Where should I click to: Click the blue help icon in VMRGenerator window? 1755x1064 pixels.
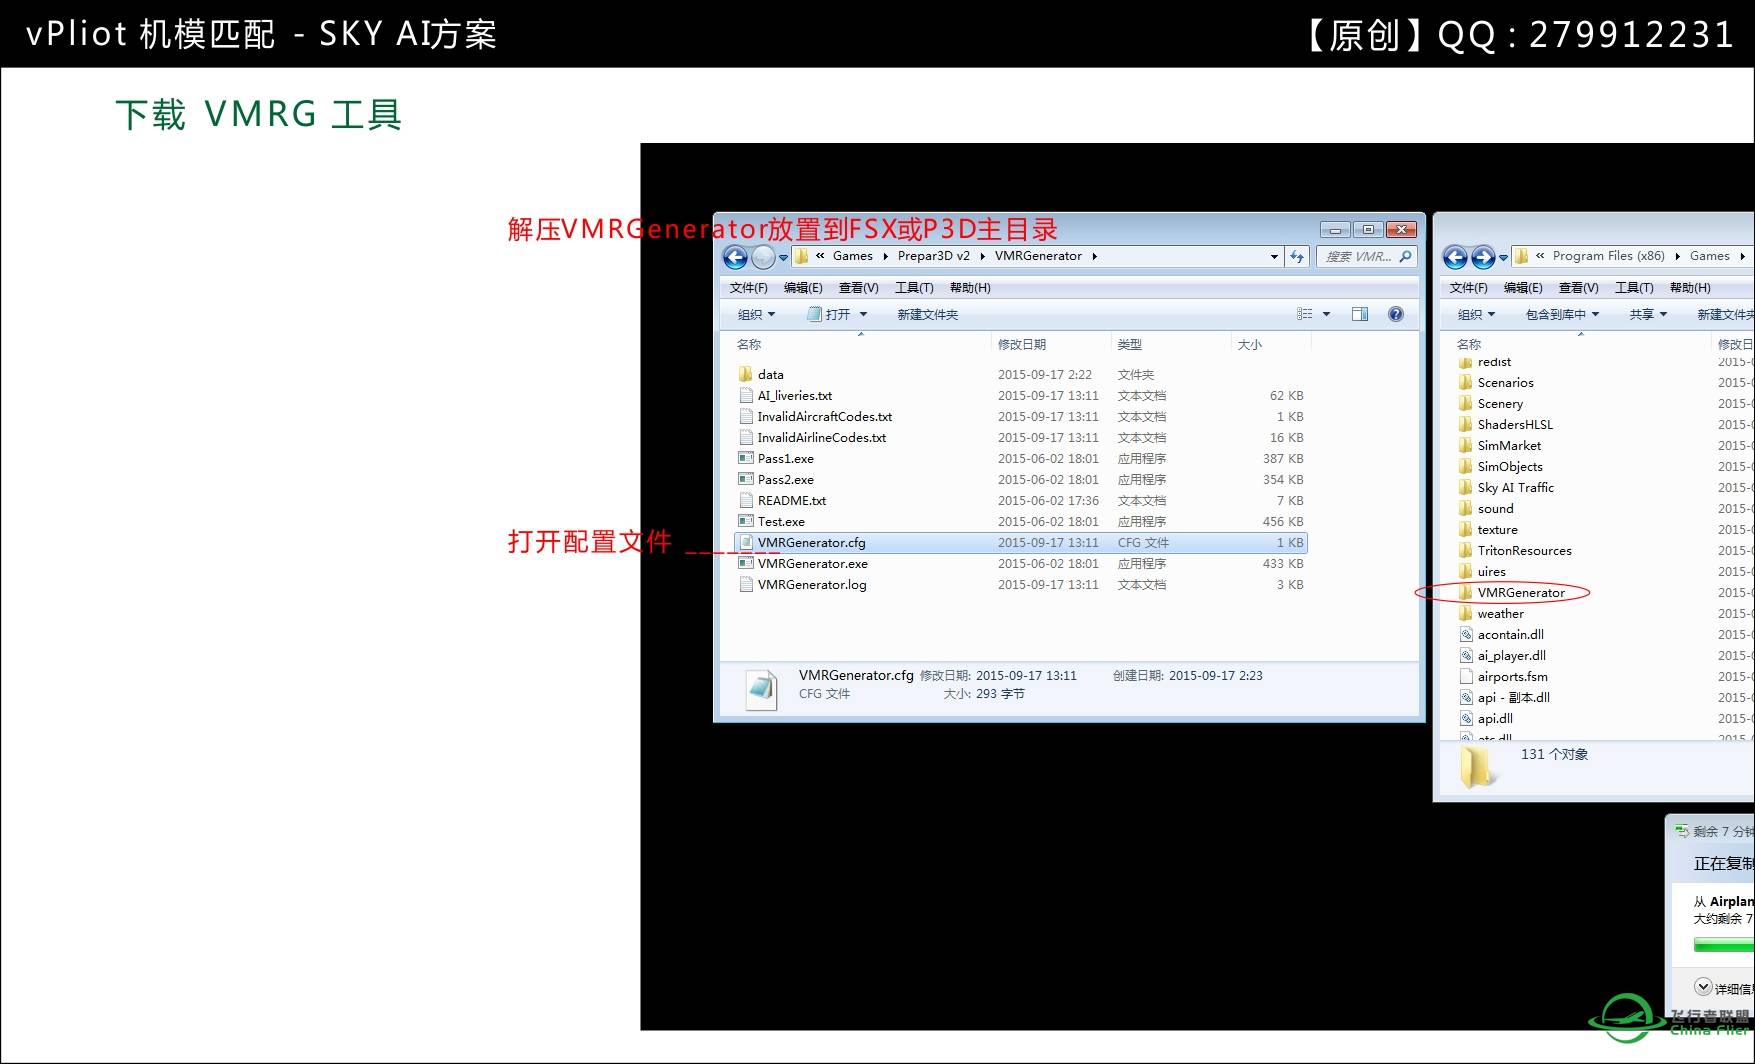coord(1396,314)
